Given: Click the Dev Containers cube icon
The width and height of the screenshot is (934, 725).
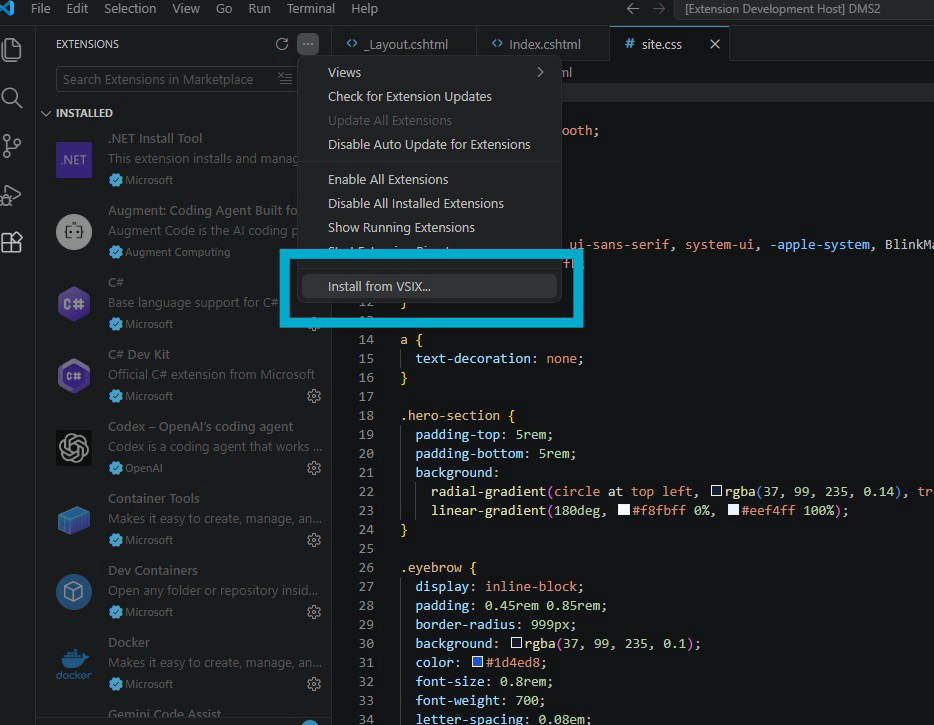Looking at the screenshot, I should click(74, 592).
